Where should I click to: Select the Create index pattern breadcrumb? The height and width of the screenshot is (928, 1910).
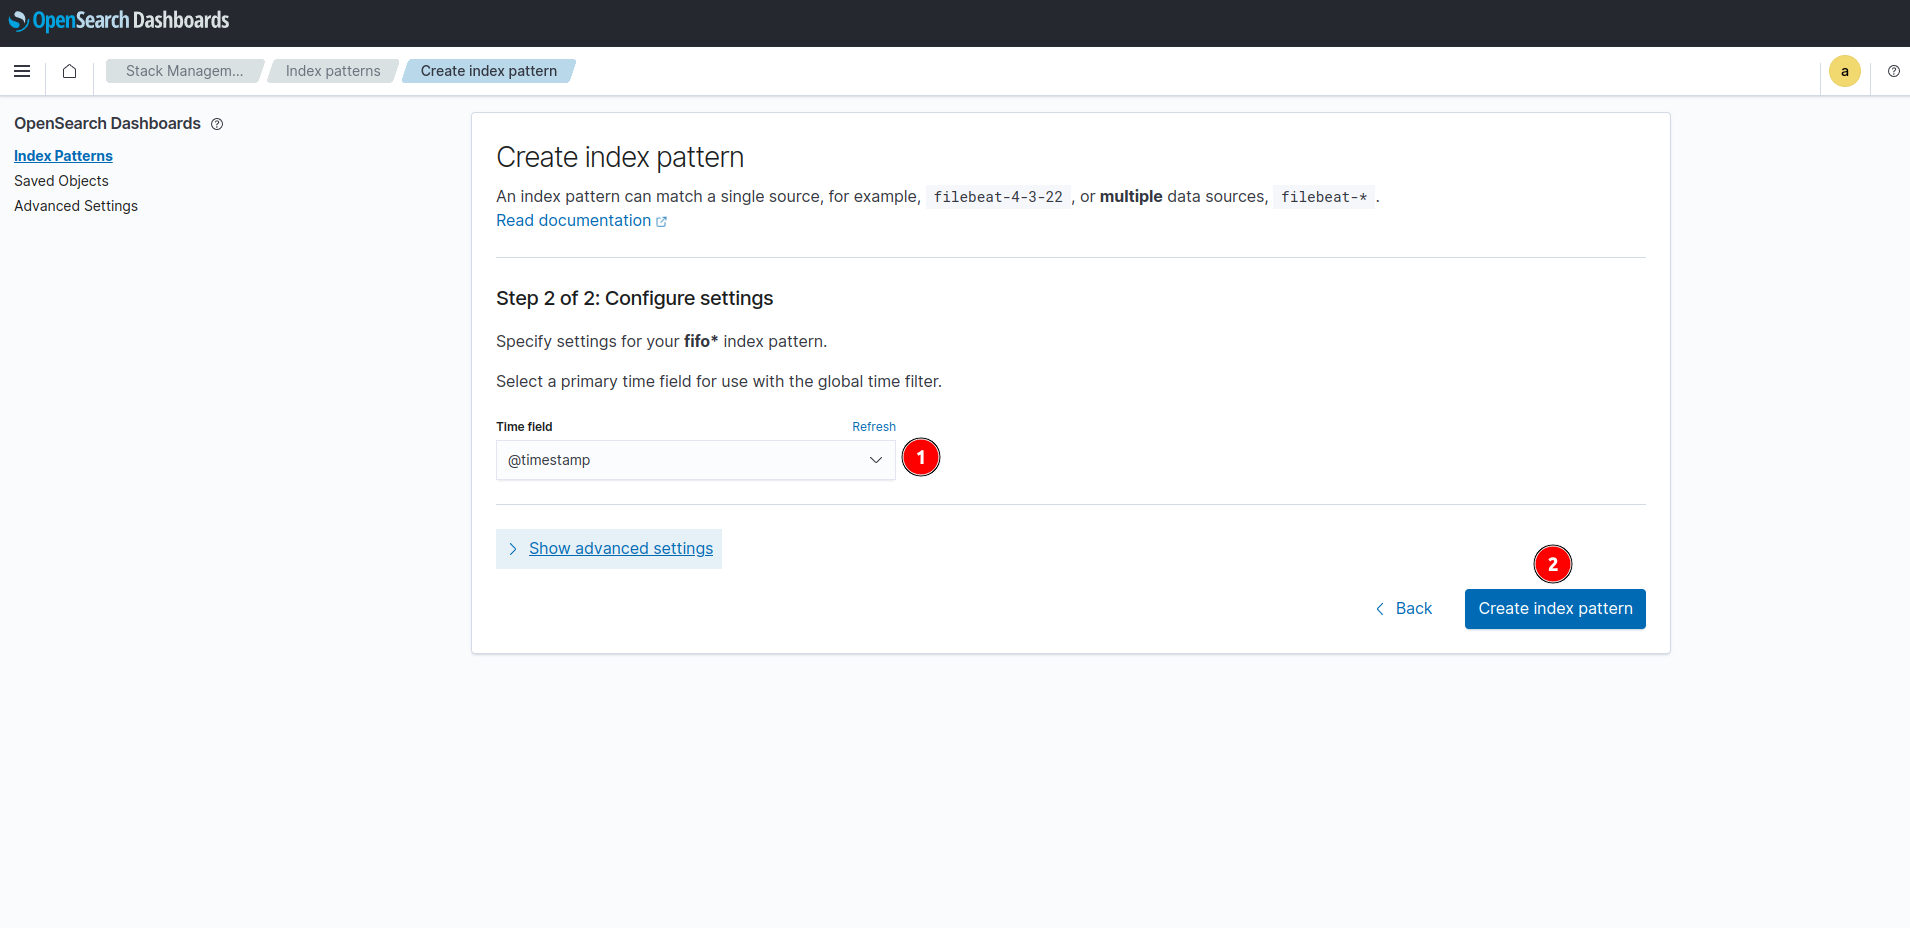(489, 71)
